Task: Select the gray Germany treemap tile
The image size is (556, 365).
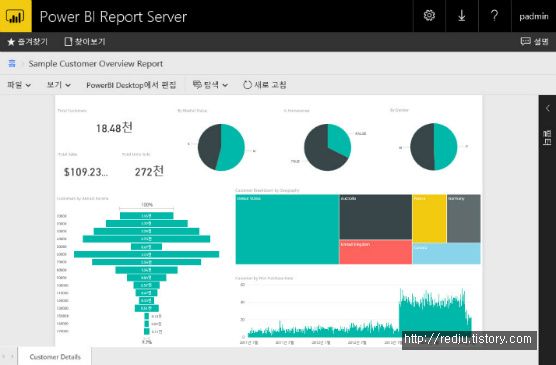Action: [464, 219]
